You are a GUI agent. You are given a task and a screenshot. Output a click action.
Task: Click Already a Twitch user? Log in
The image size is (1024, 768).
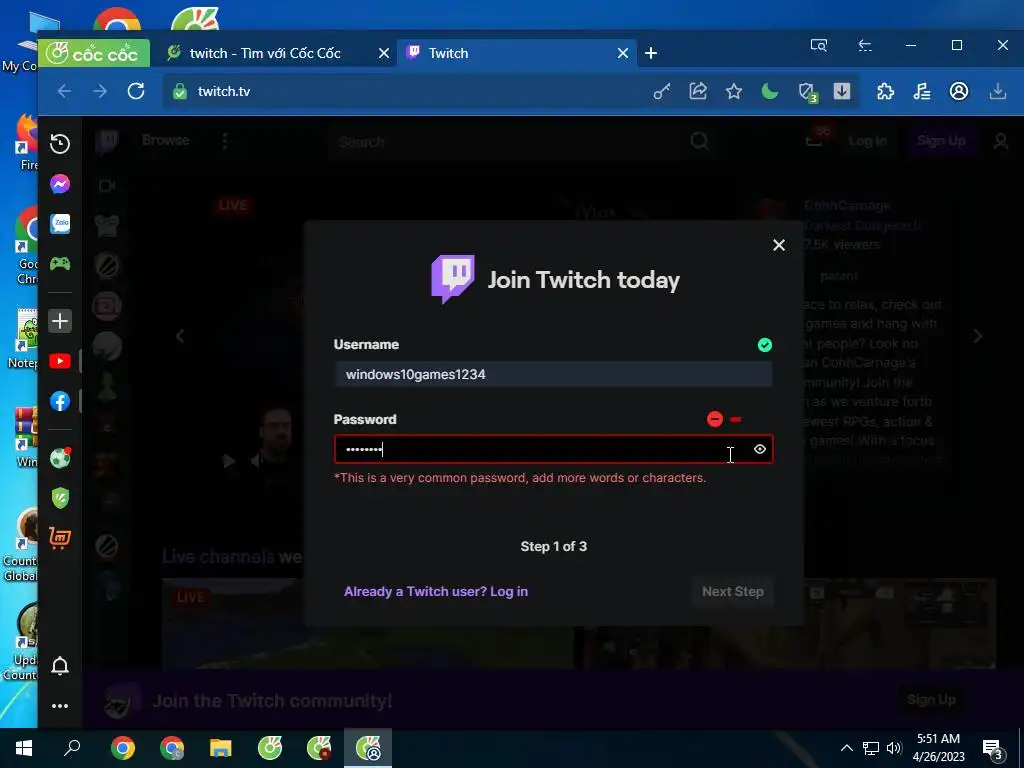point(436,592)
